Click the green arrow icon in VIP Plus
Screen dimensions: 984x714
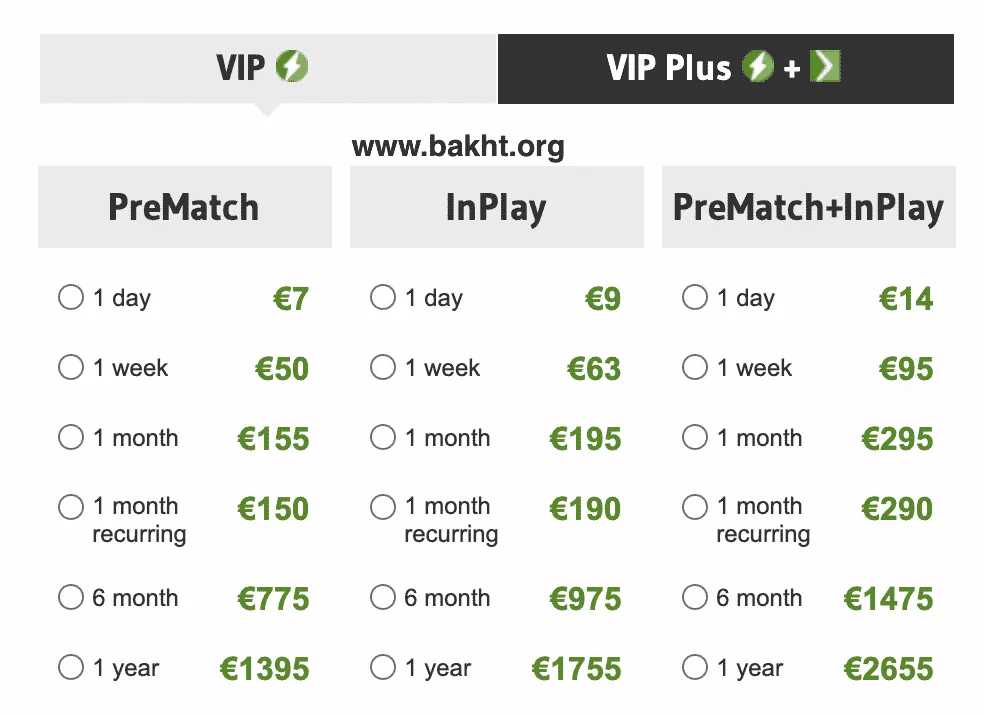pyautogui.click(x=825, y=67)
